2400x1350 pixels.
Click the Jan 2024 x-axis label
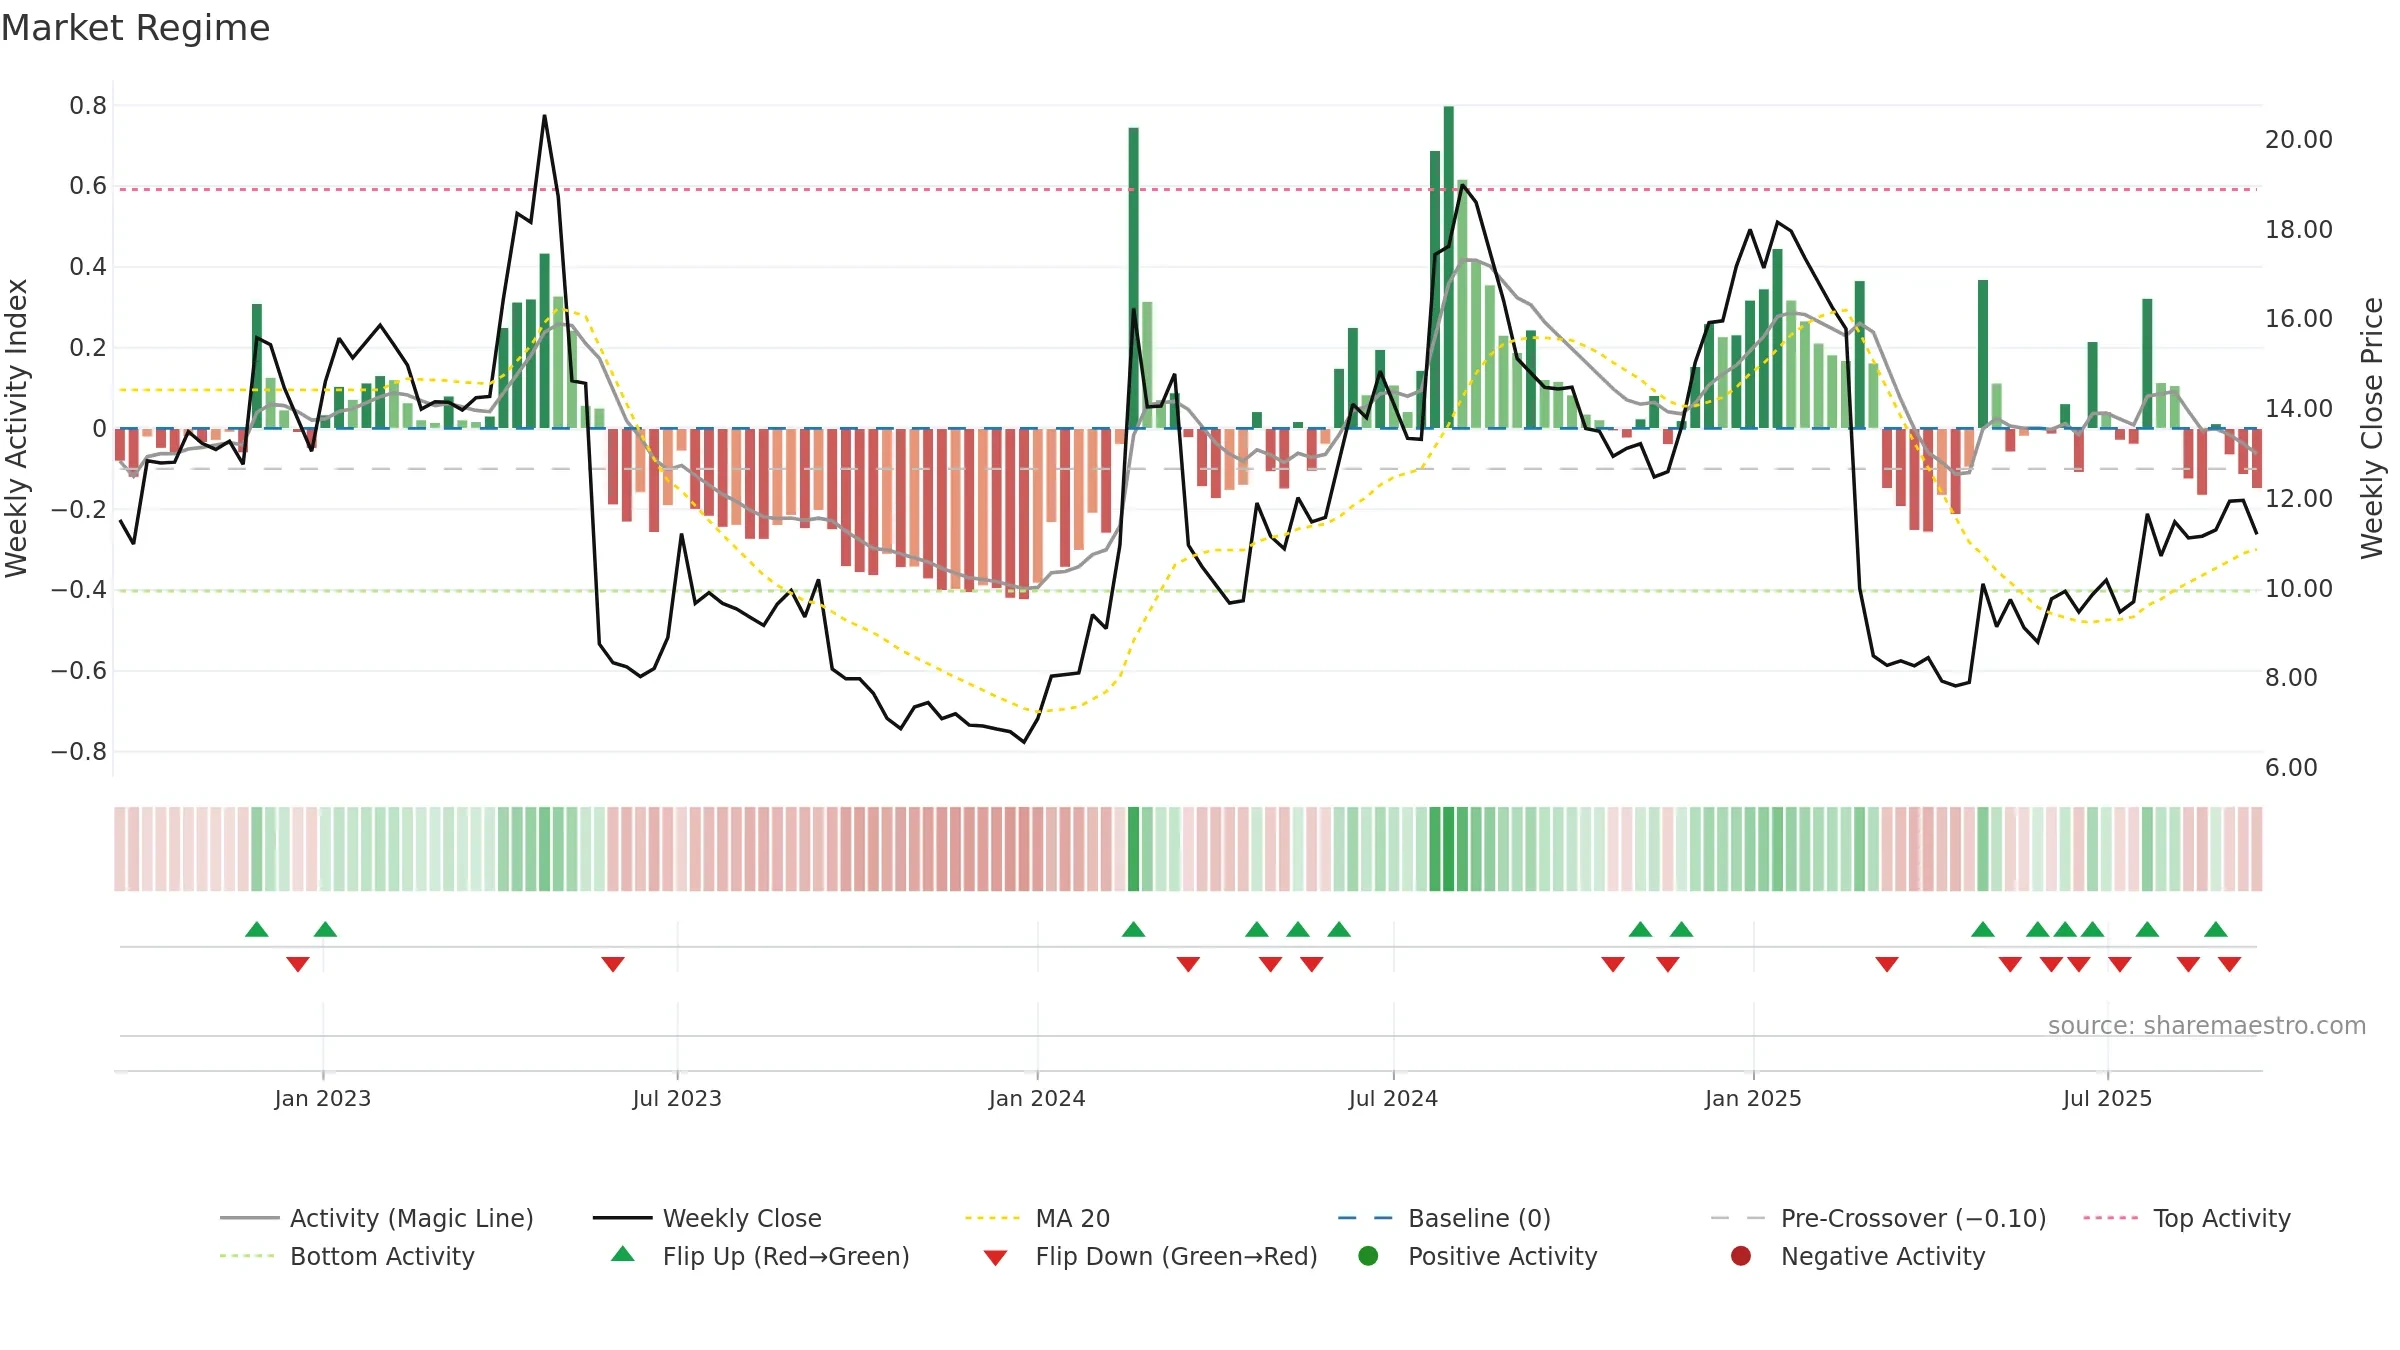pos(1037,1098)
